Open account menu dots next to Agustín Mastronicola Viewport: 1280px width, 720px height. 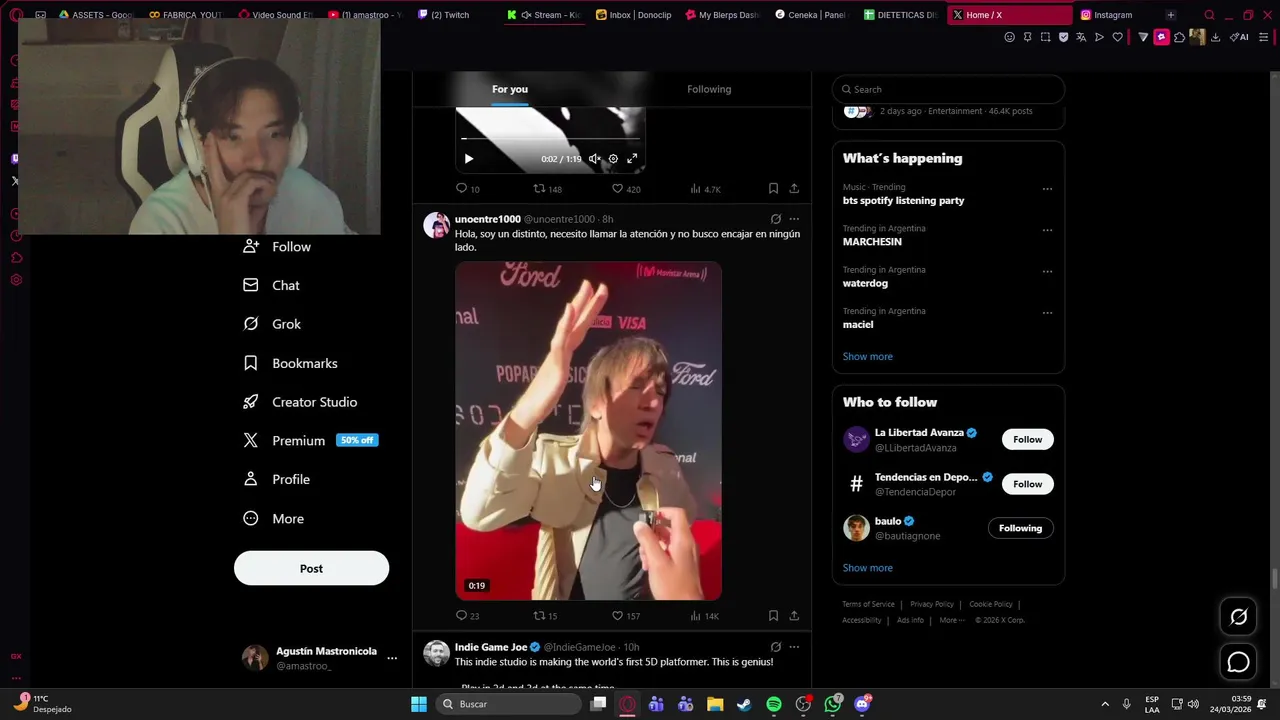(x=392, y=658)
